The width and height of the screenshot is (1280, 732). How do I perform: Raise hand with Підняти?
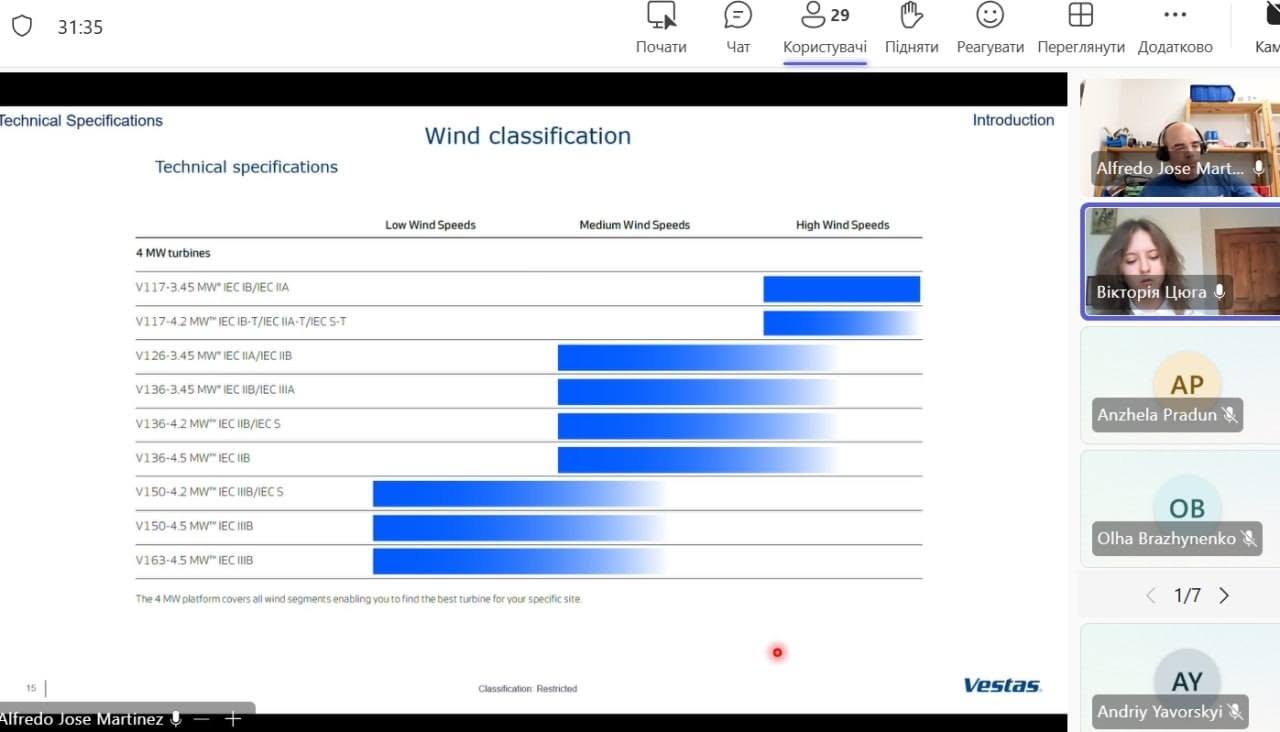click(x=911, y=29)
